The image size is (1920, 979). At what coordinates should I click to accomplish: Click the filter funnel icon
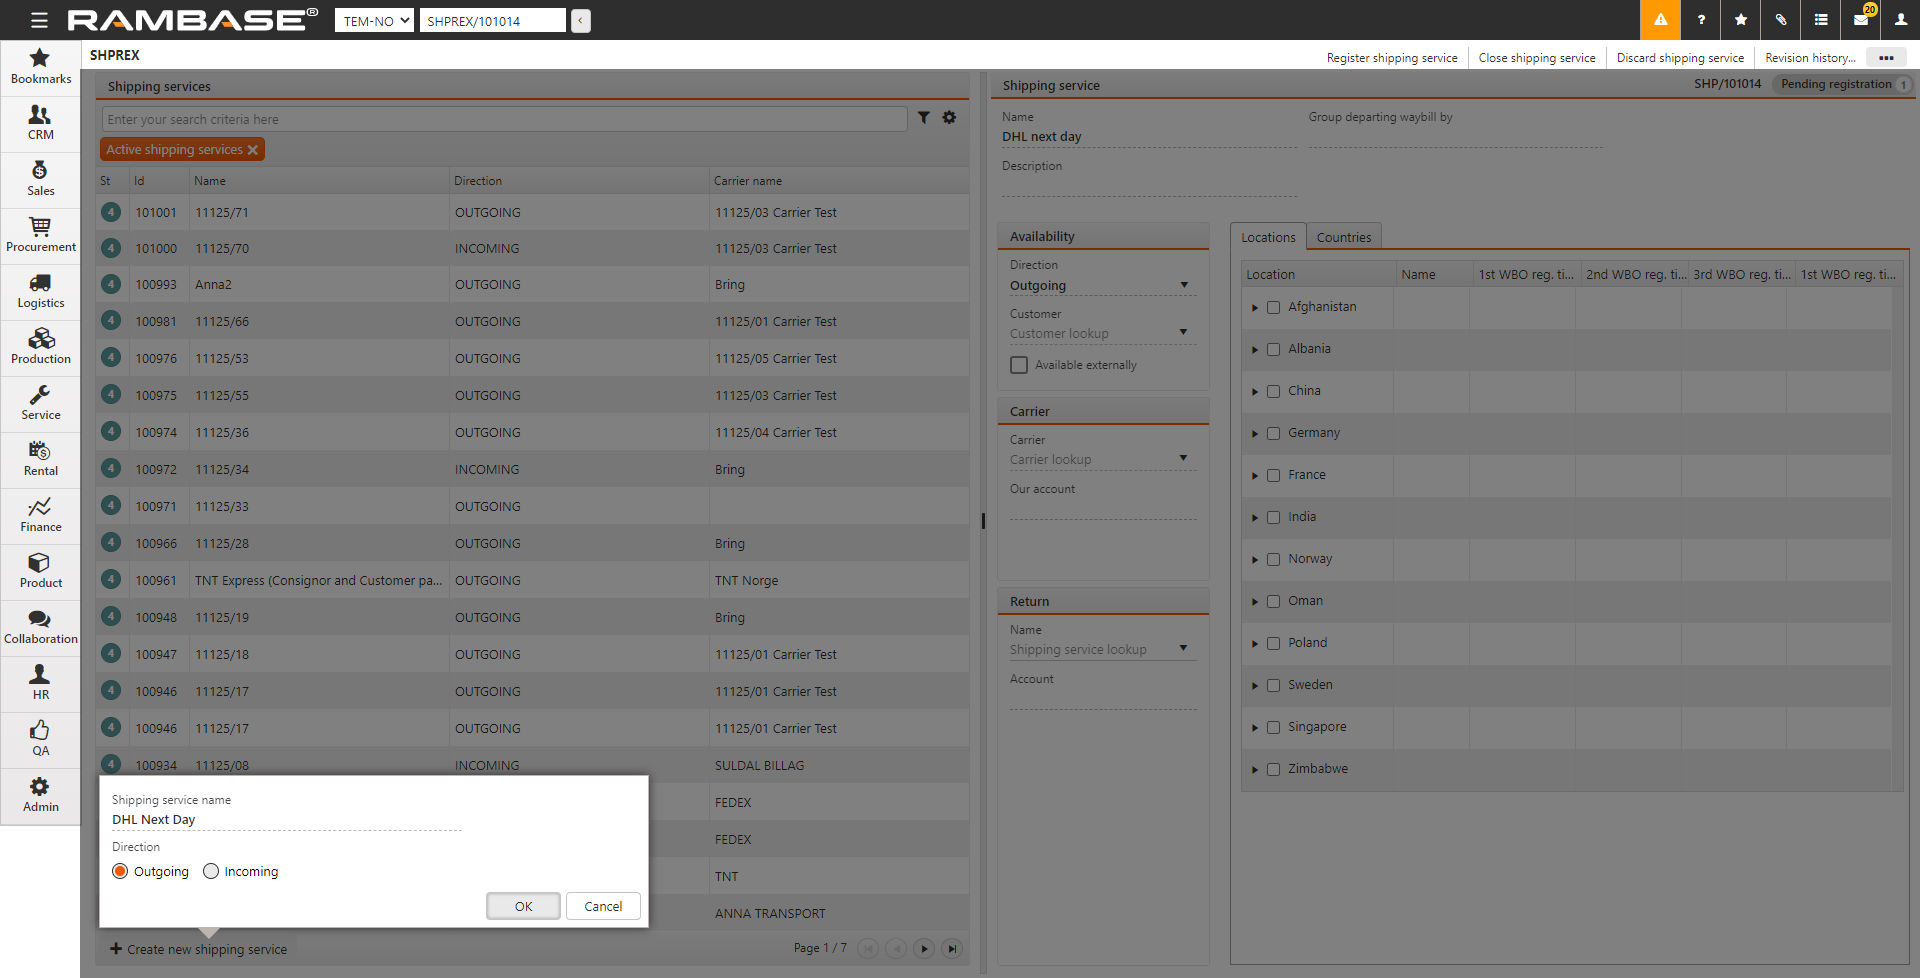point(924,118)
